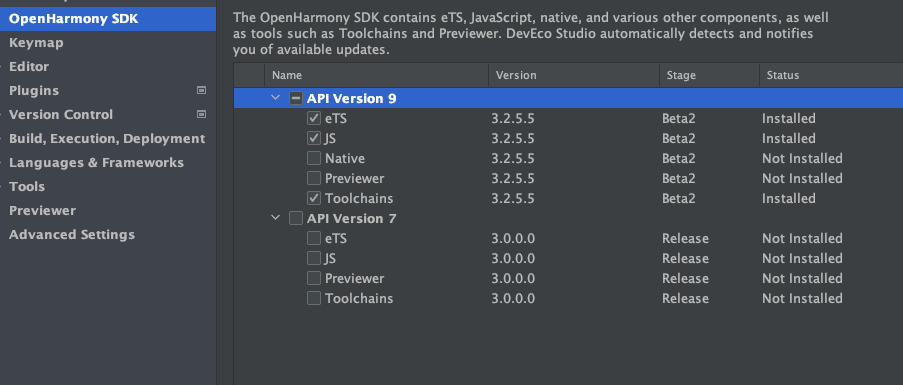Click Toolchains 3.0.0.0 version cell

(513, 299)
